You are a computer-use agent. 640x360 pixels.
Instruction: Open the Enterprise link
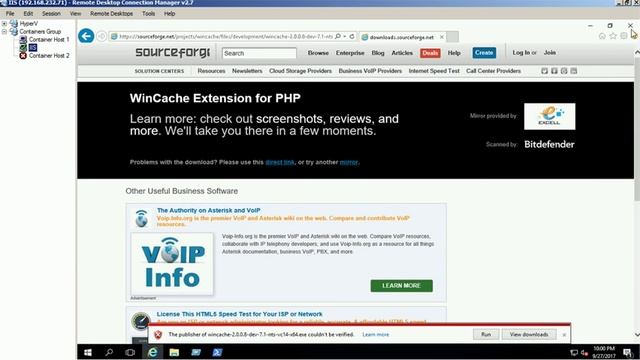pos(350,53)
